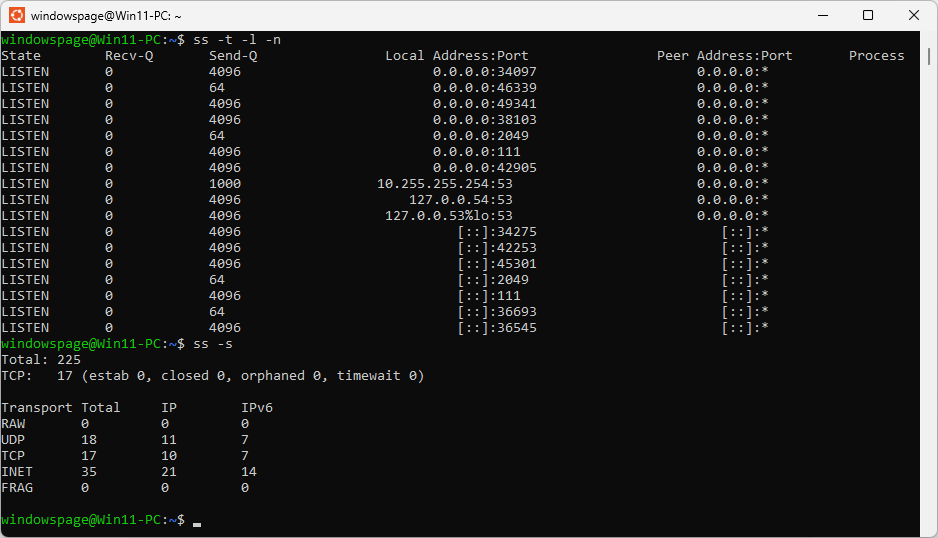
Task: Click the window title text windowspage@Win11-PC
Action: pos(105,16)
